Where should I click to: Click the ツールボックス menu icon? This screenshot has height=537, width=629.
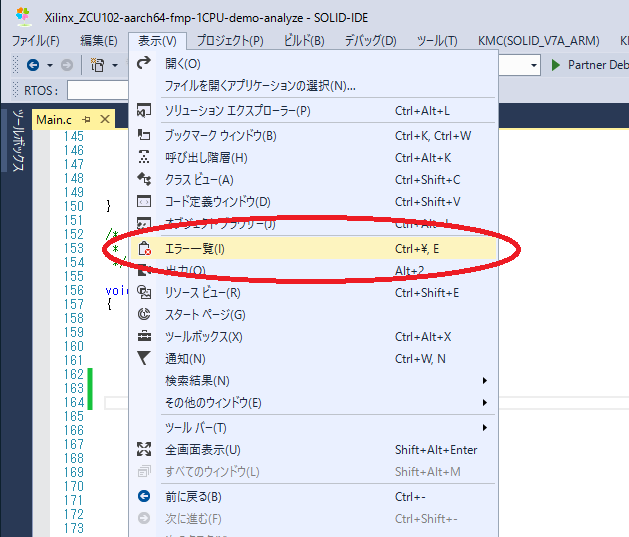click(144, 337)
